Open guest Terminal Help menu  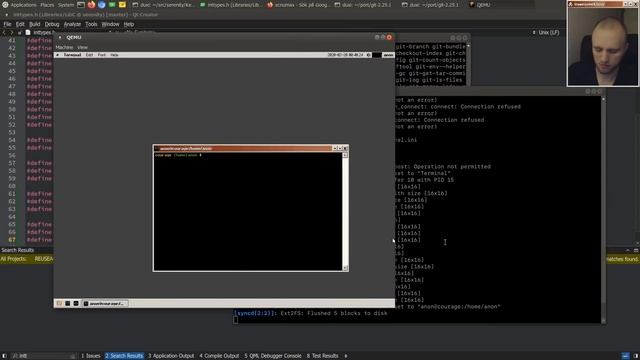[114, 55]
